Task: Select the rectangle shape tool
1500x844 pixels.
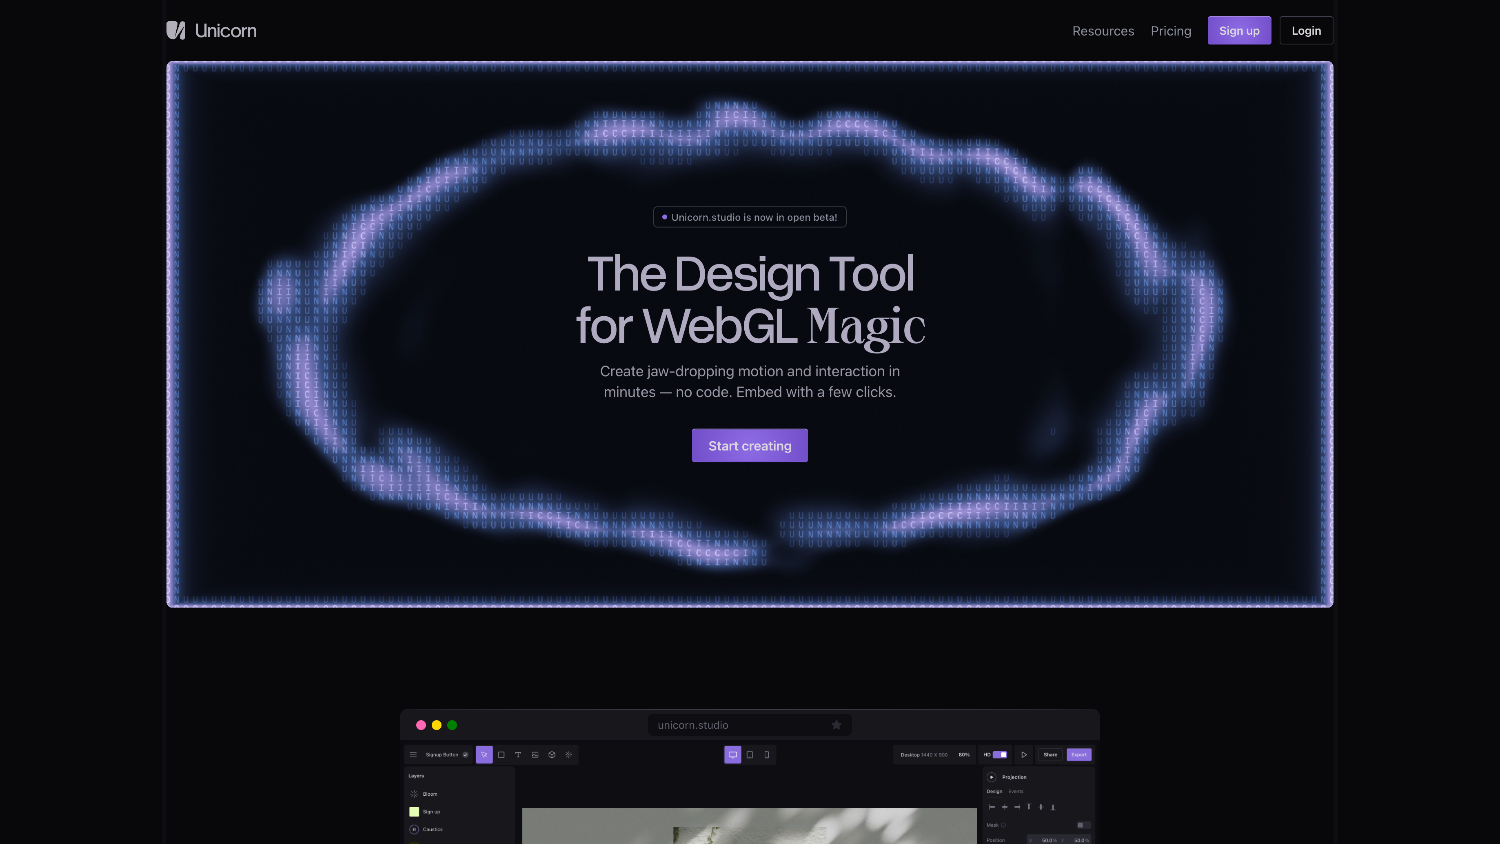Action: [501, 755]
